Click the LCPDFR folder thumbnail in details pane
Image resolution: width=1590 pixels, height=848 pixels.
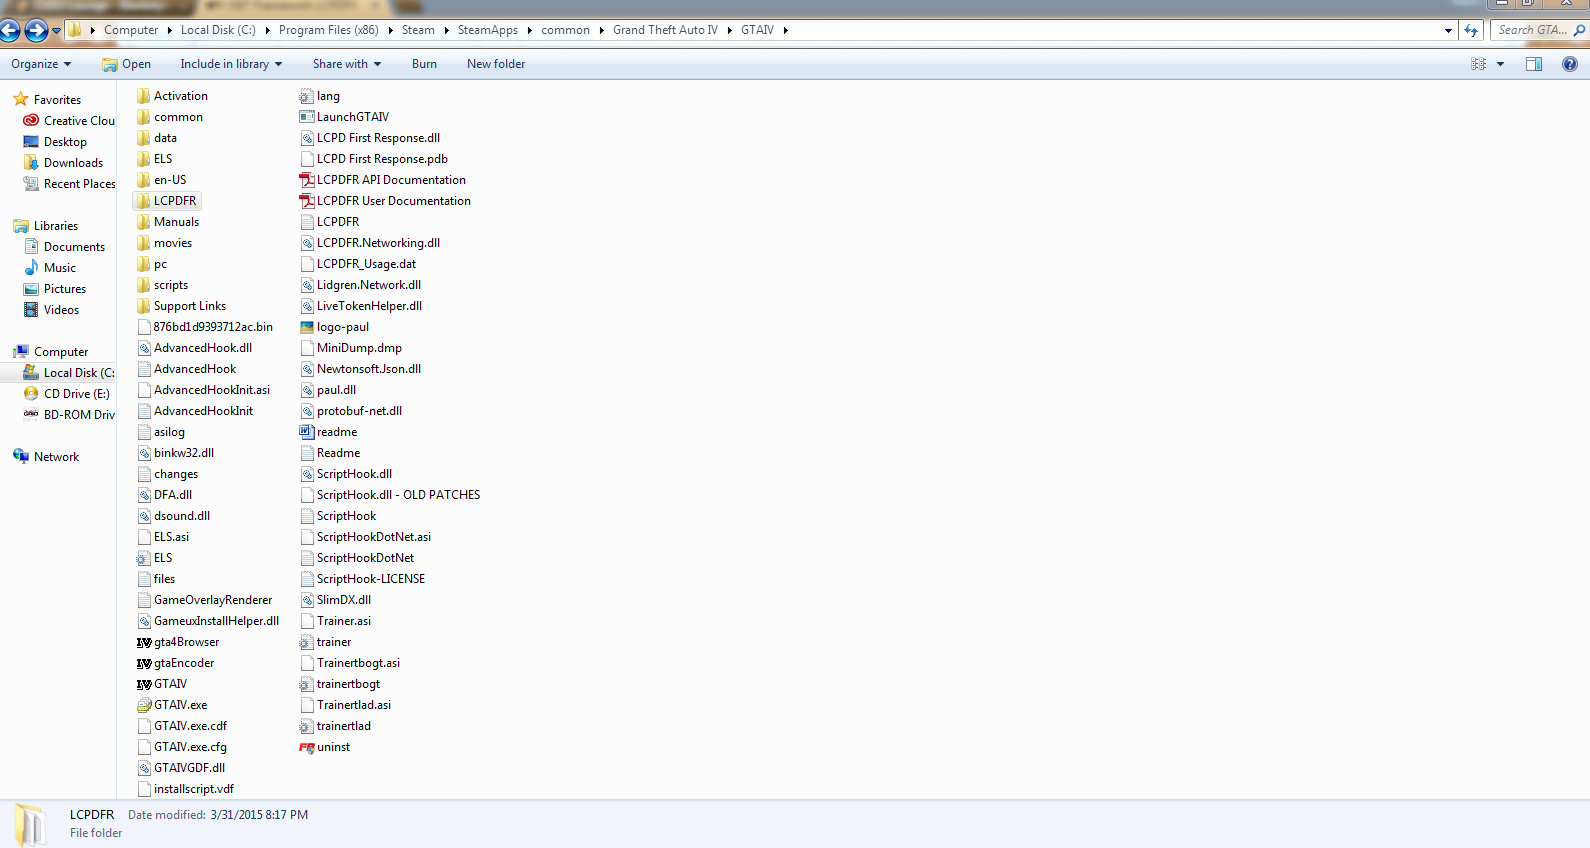tap(30, 825)
